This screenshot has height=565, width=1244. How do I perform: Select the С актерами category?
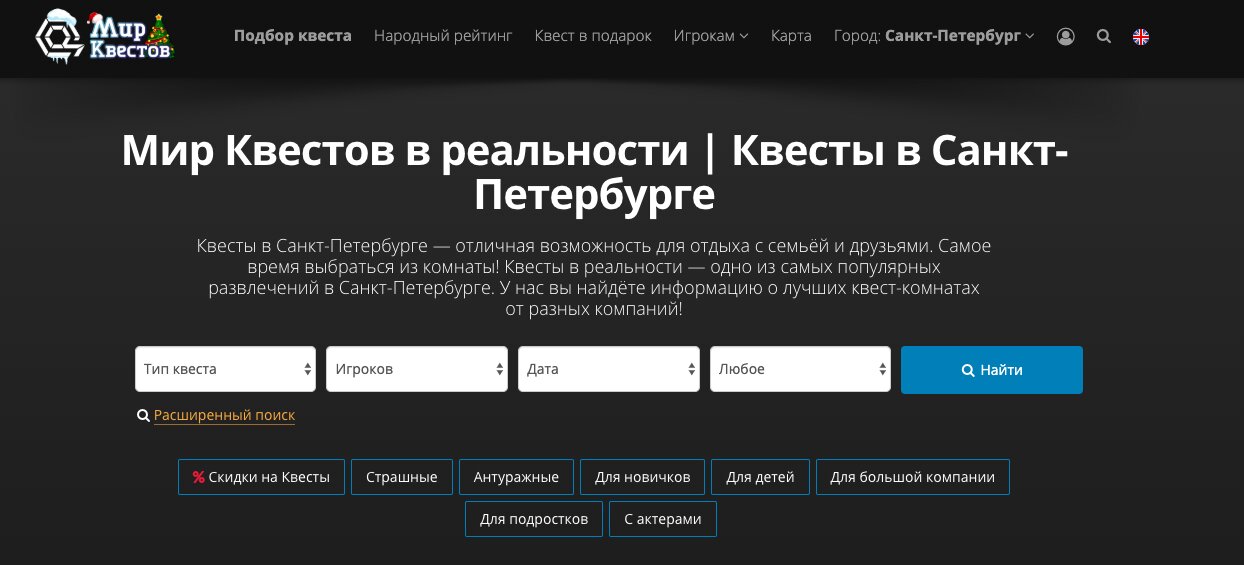(663, 519)
